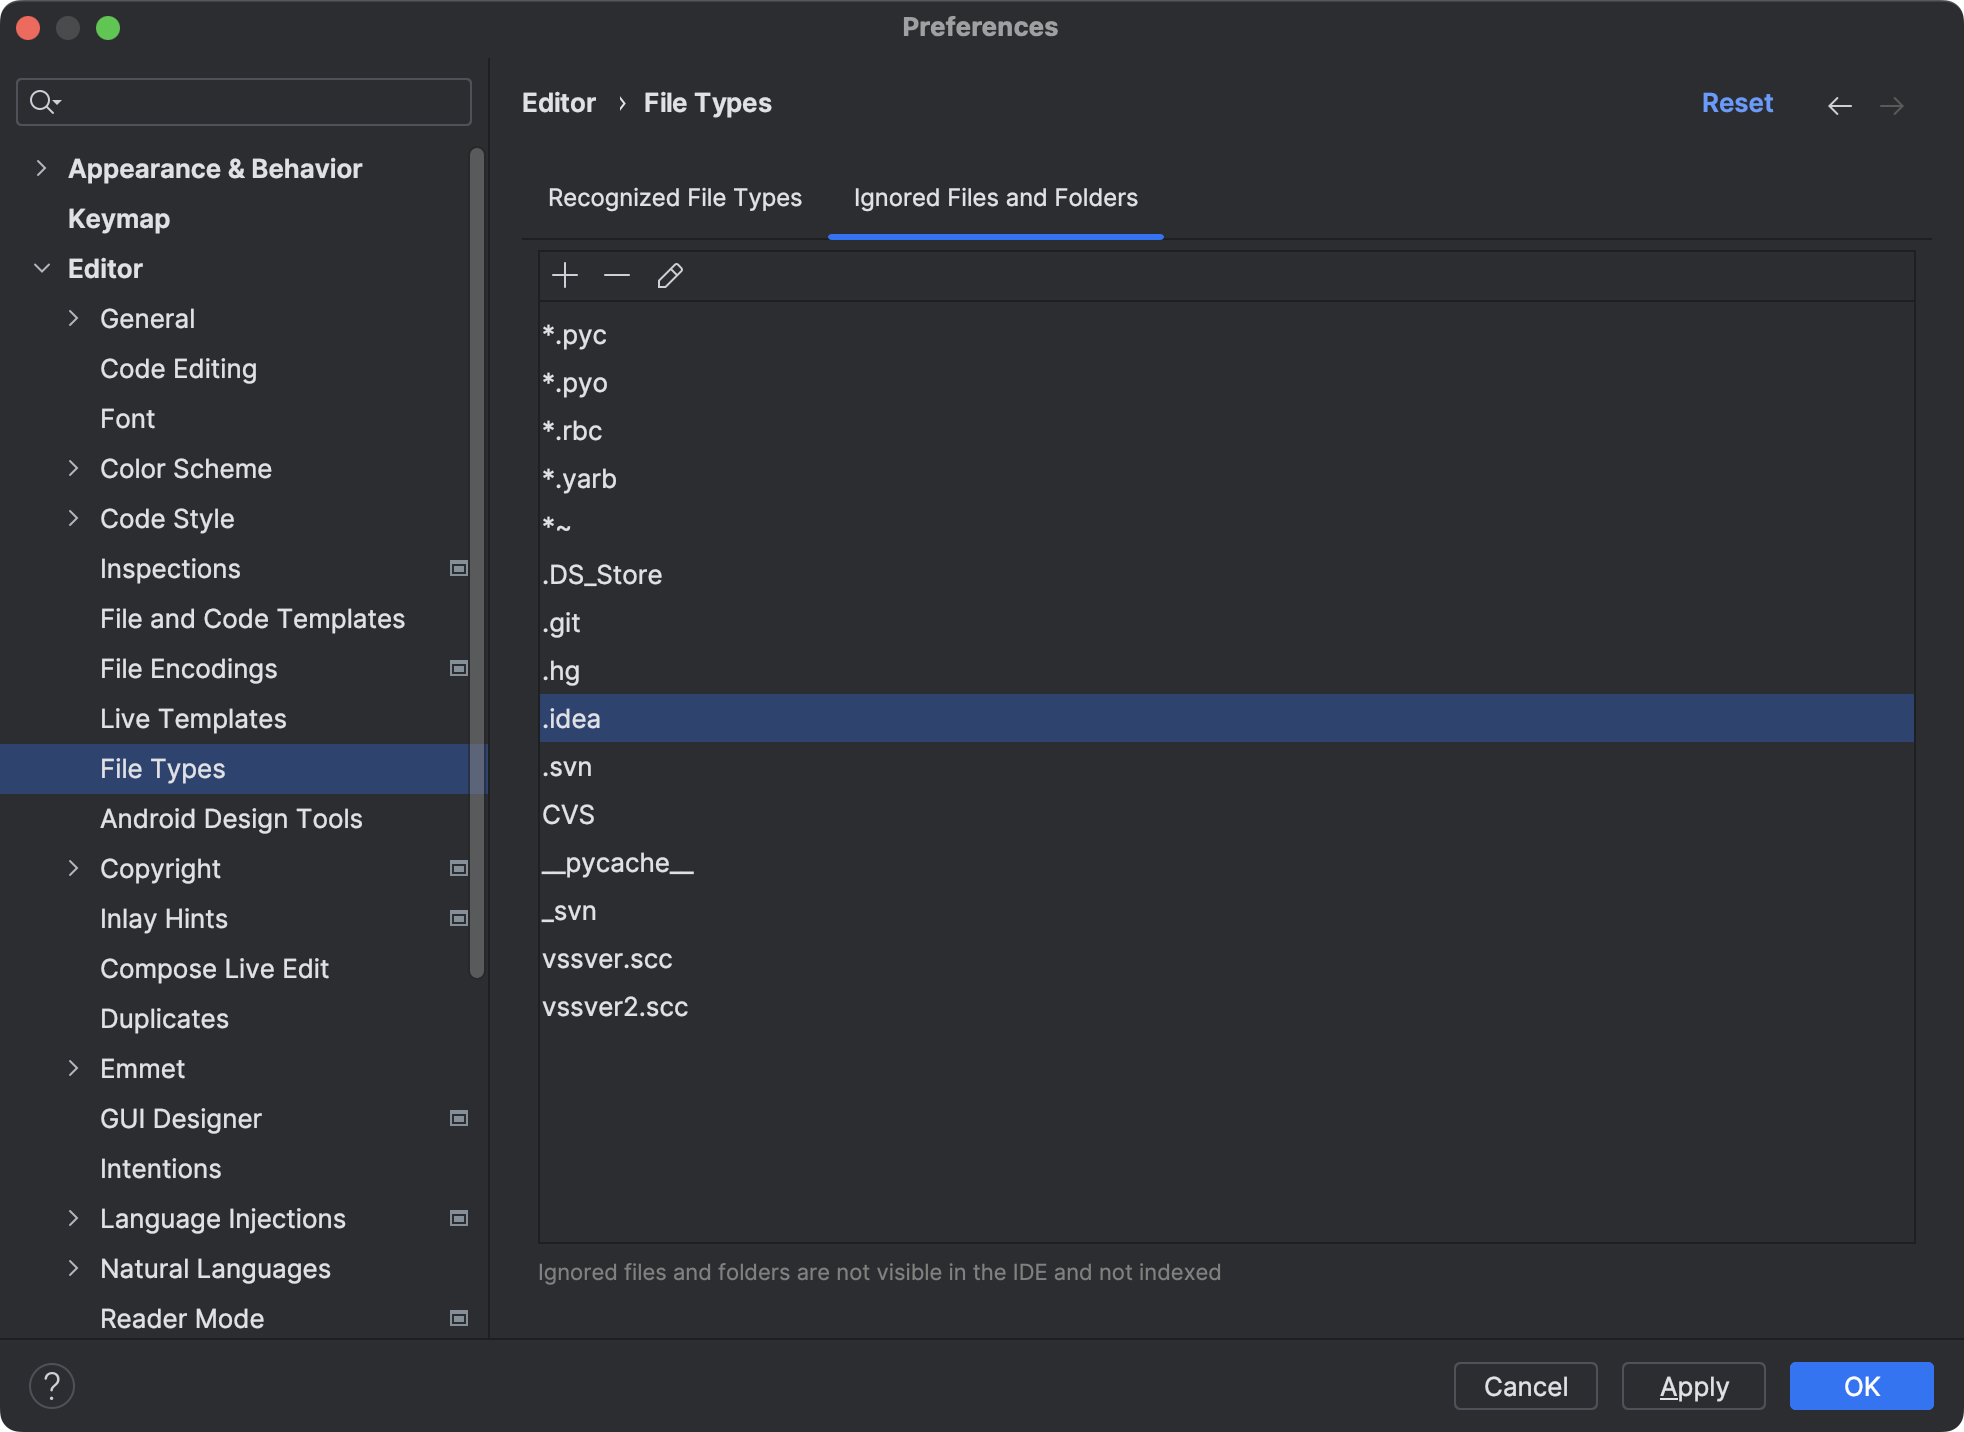Click project-level marker icon beside Inspections
The image size is (1964, 1432).
tap(459, 569)
